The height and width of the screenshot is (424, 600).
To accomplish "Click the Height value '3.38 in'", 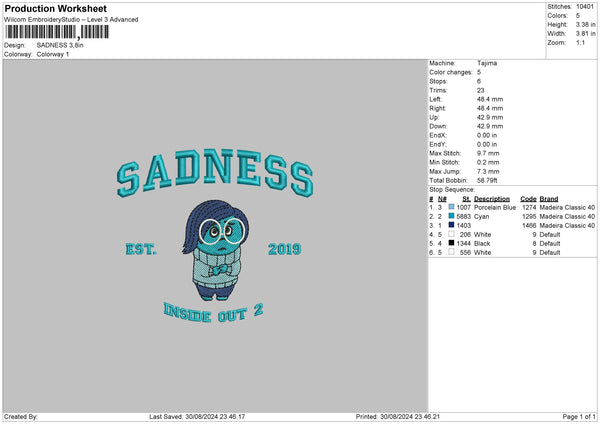I will (585, 24).
